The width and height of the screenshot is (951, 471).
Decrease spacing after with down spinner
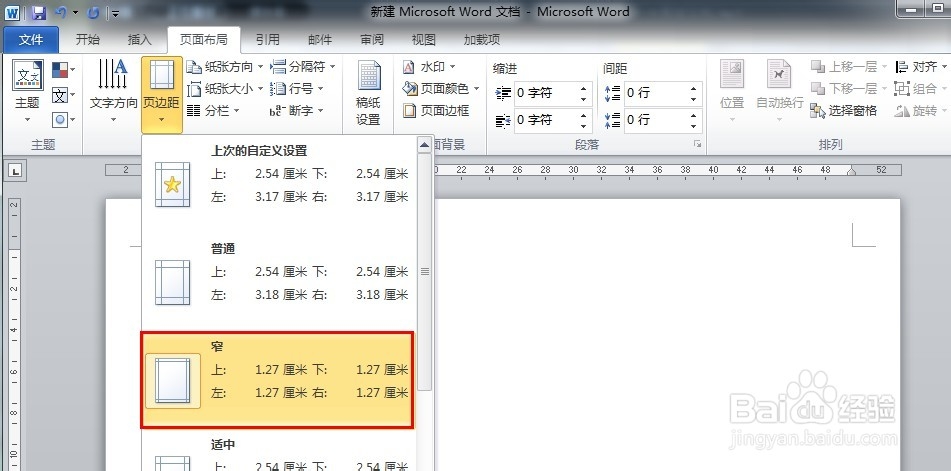pyautogui.click(x=693, y=126)
